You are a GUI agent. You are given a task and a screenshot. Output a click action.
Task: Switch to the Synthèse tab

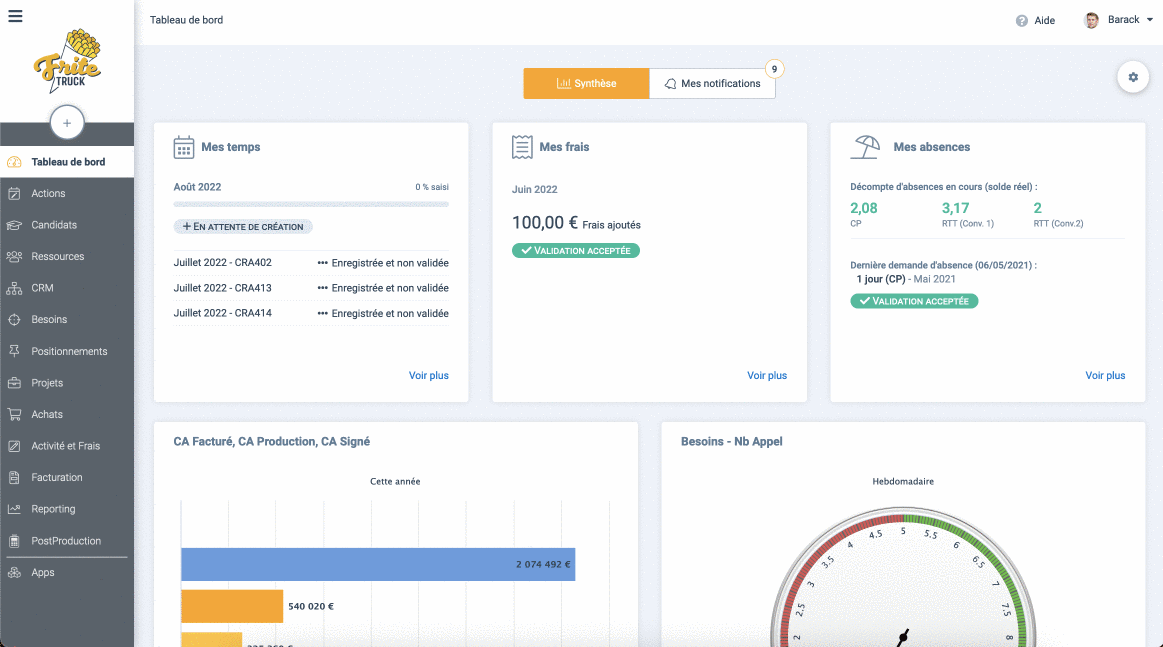pos(586,84)
